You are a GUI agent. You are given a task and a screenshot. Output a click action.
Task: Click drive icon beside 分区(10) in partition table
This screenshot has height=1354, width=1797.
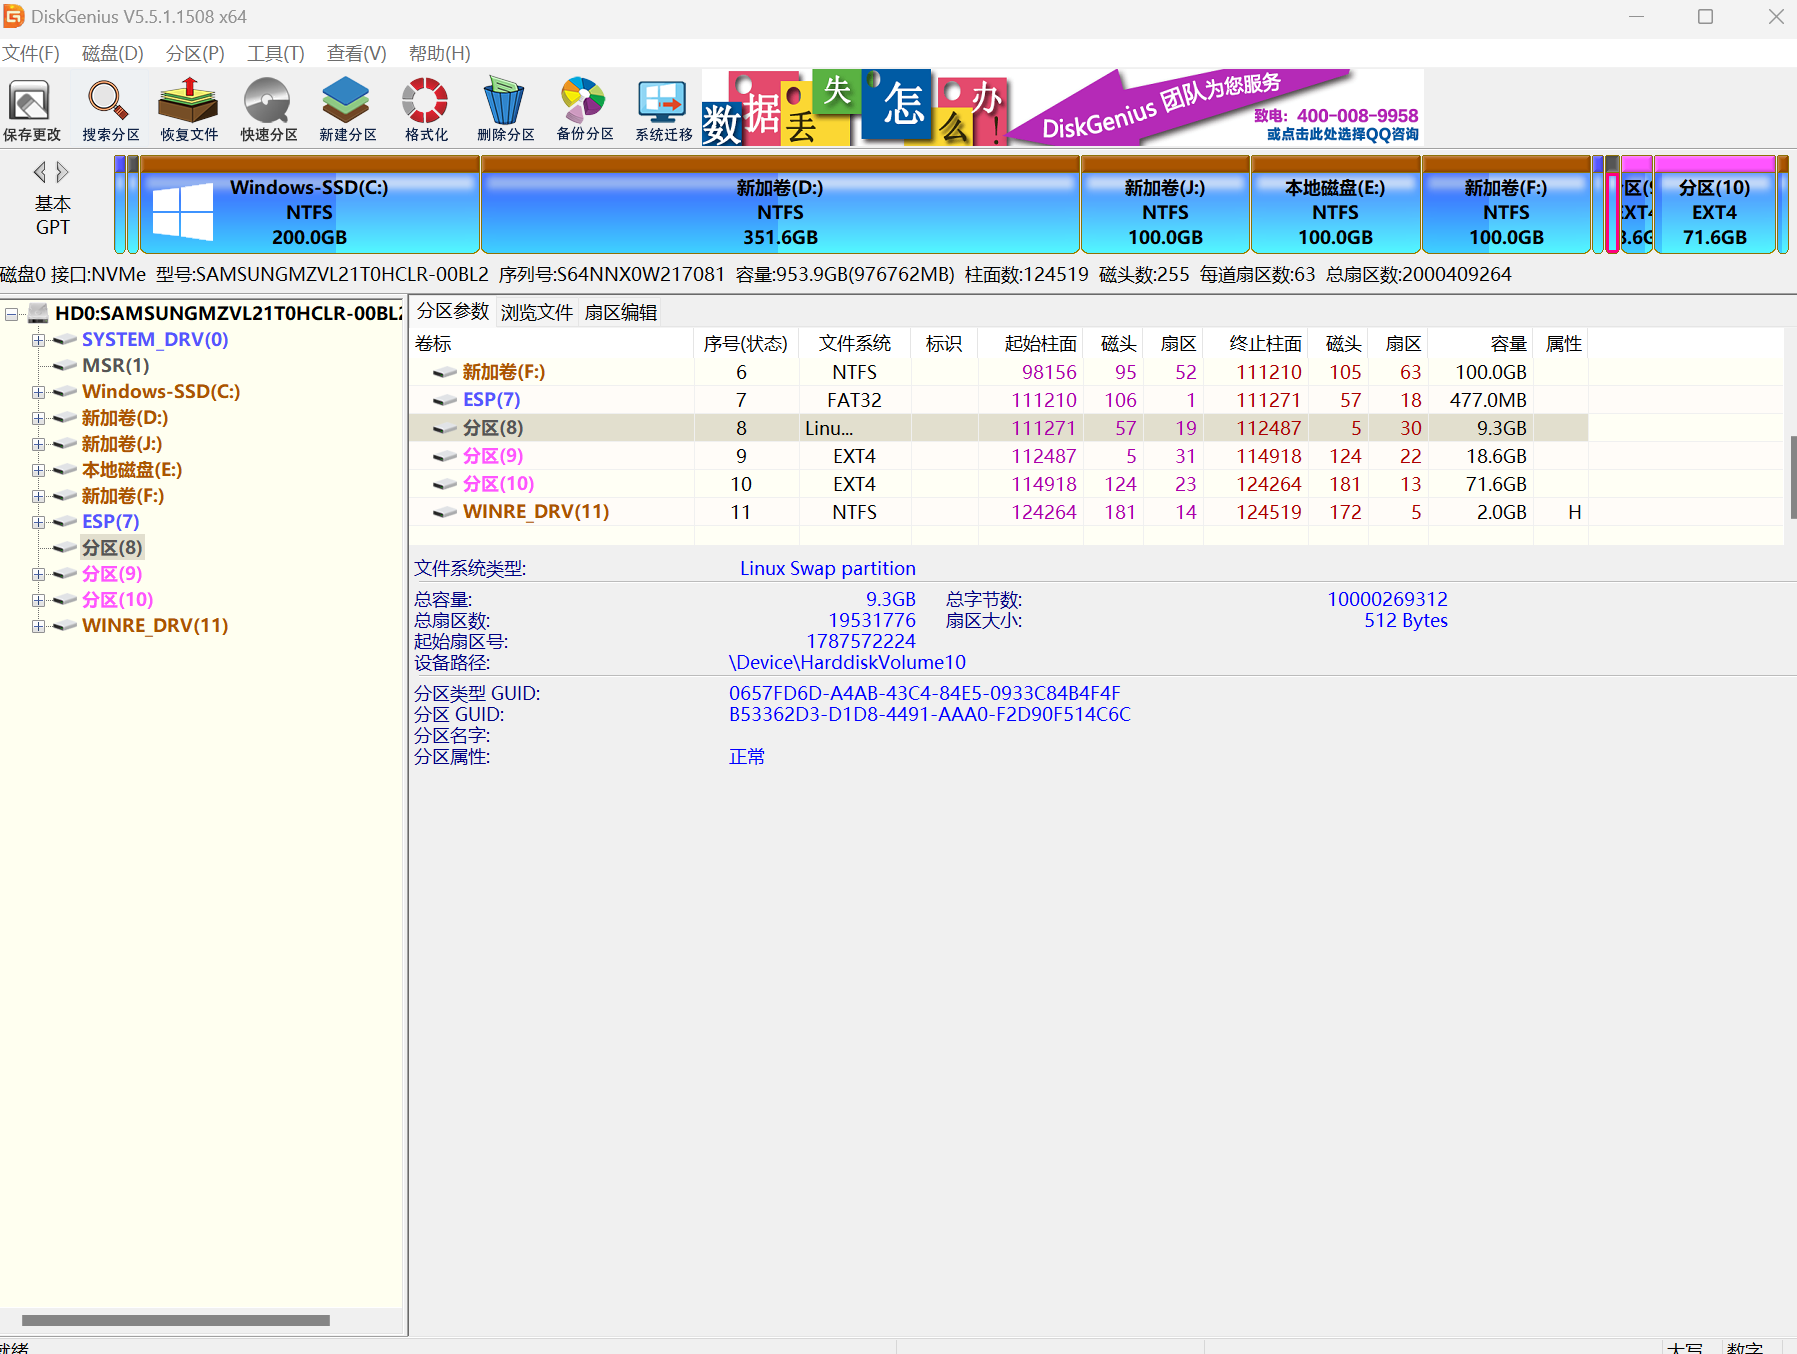click(445, 484)
